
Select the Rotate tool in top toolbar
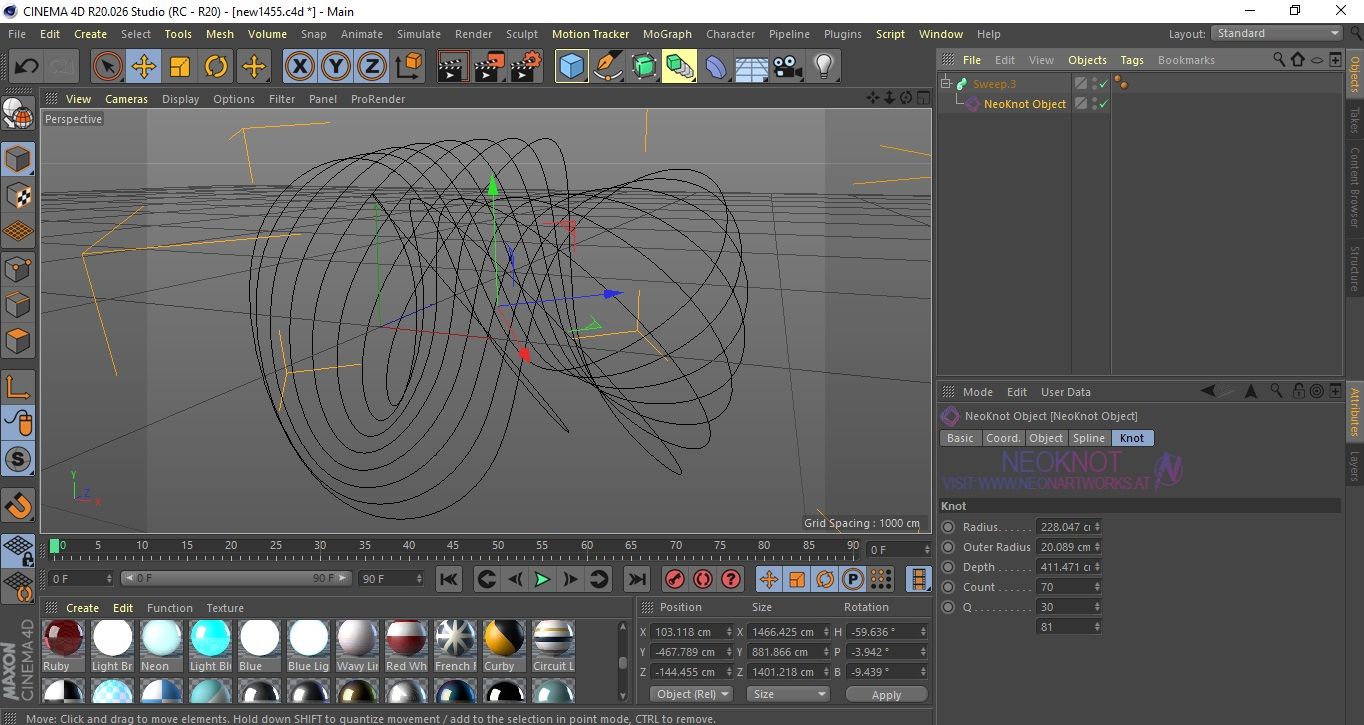click(x=216, y=67)
